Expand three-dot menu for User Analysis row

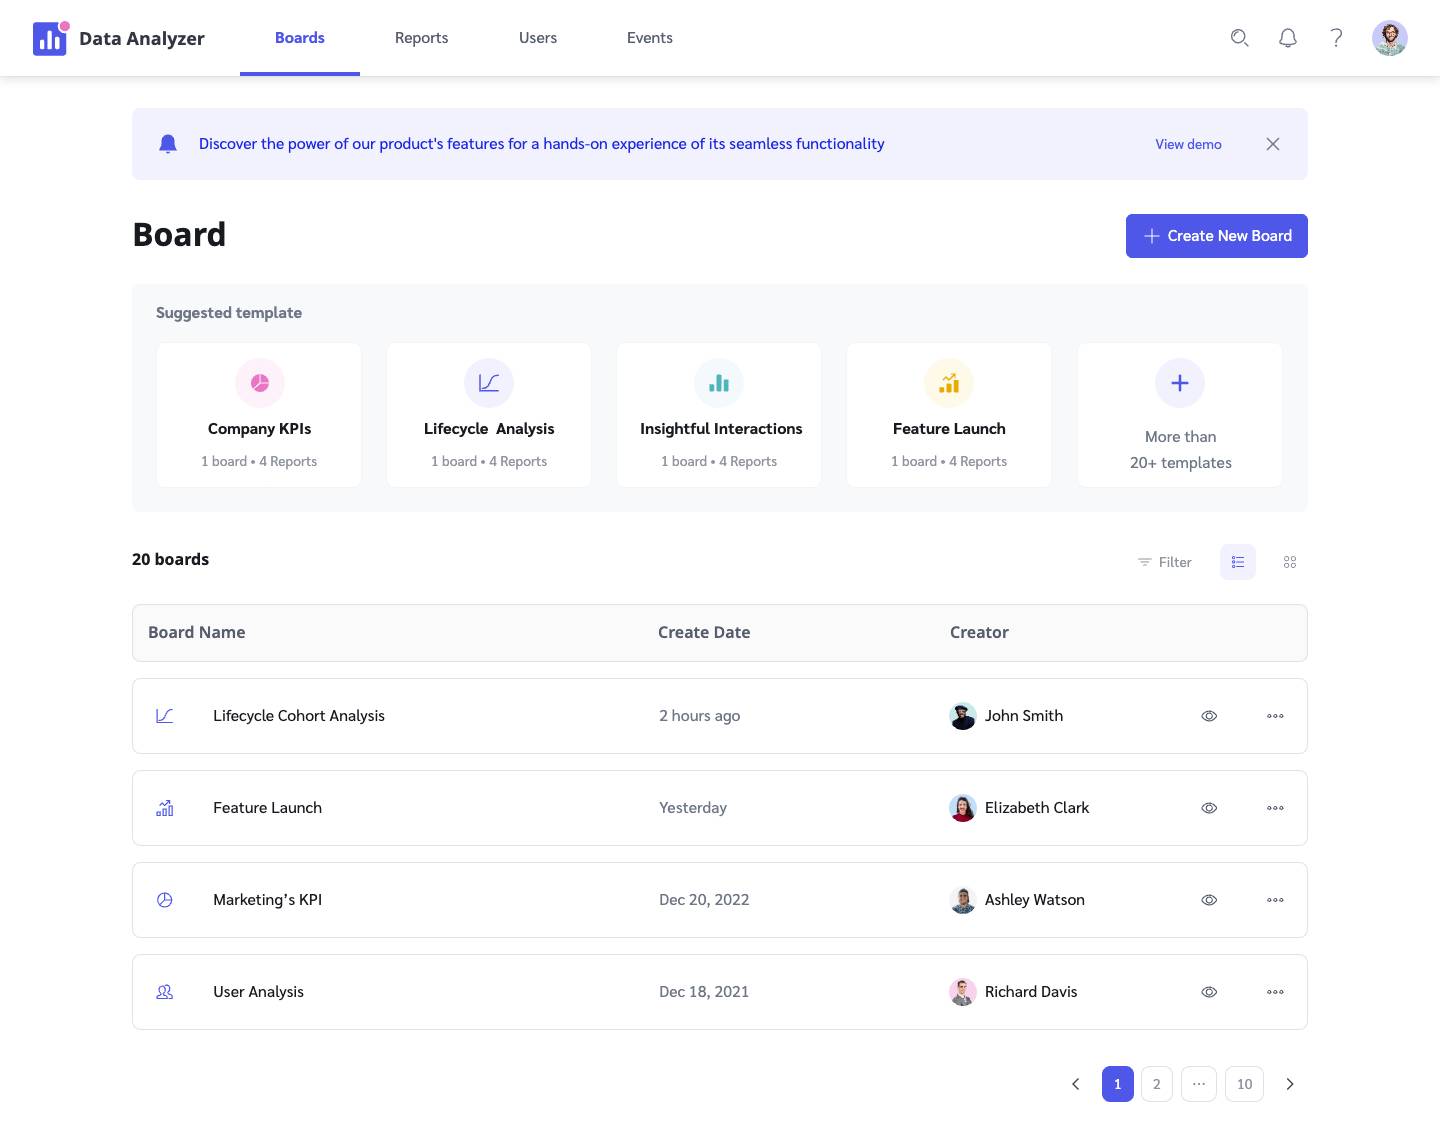click(1275, 992)
